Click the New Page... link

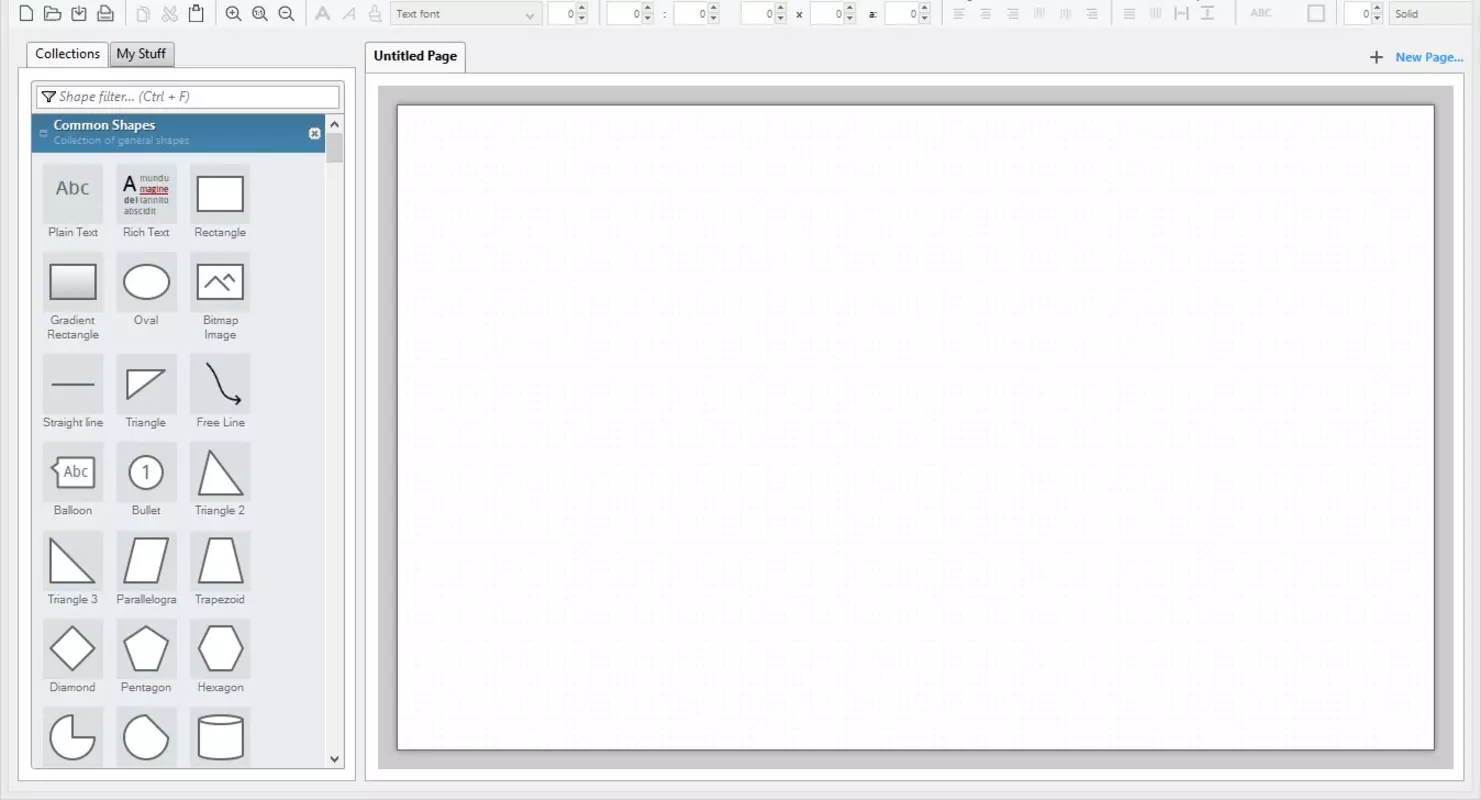point(1429,57)
